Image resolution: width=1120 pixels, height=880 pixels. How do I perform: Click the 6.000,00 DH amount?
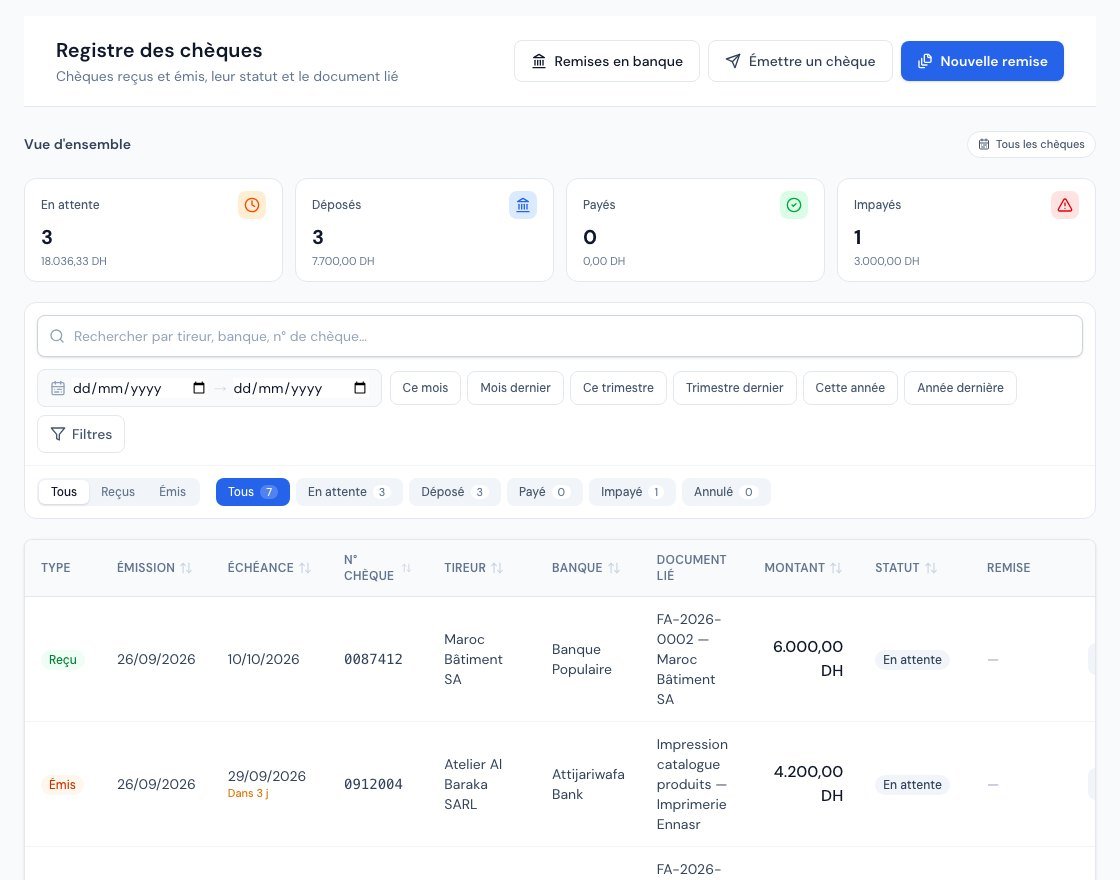tap(808, 659)
